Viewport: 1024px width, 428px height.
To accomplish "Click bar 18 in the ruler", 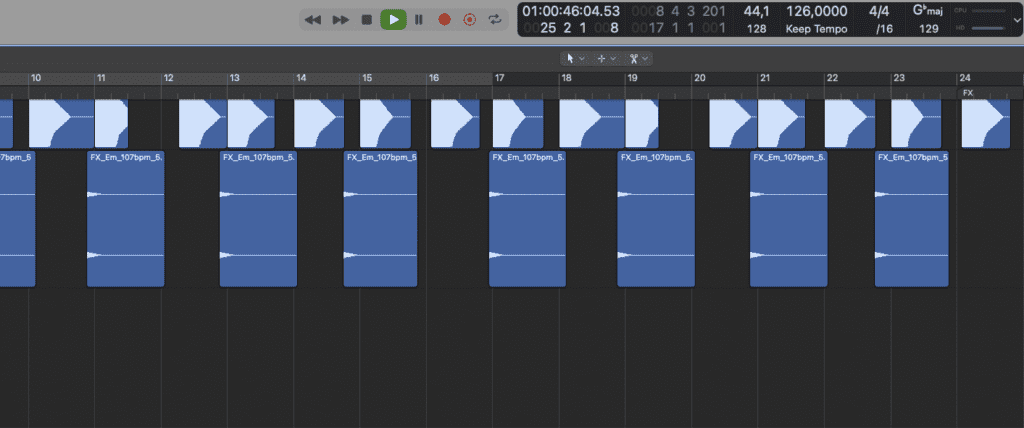I will tap(566, 78).
